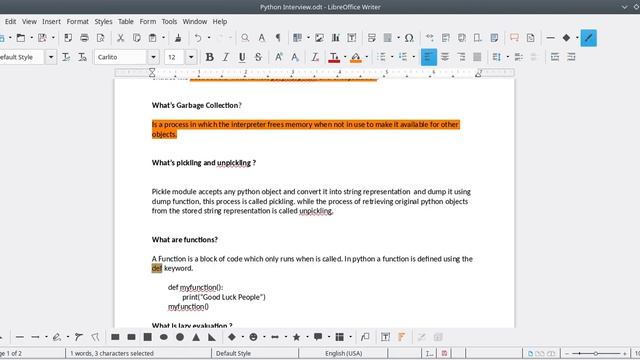Open font color dropdown arrow
640x360 pixels.
pyautogui.click(x=345, y=57)
